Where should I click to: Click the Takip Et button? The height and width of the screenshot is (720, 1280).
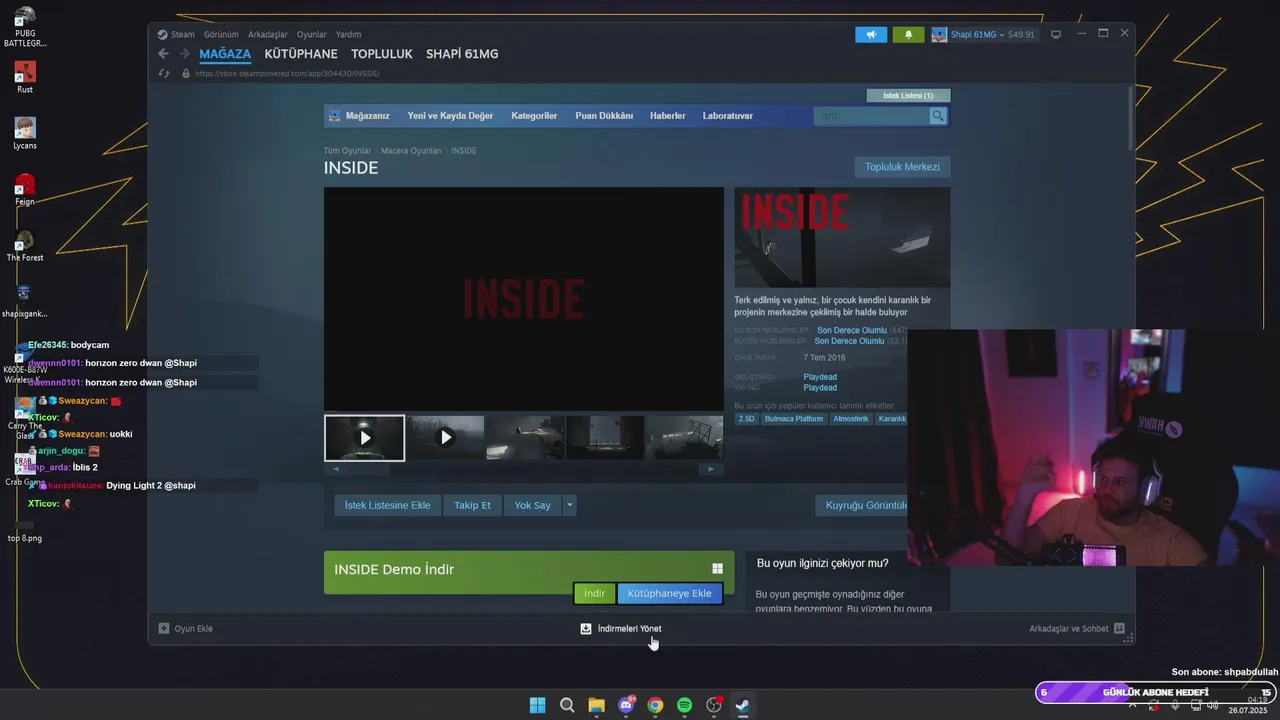click(472, 505)
